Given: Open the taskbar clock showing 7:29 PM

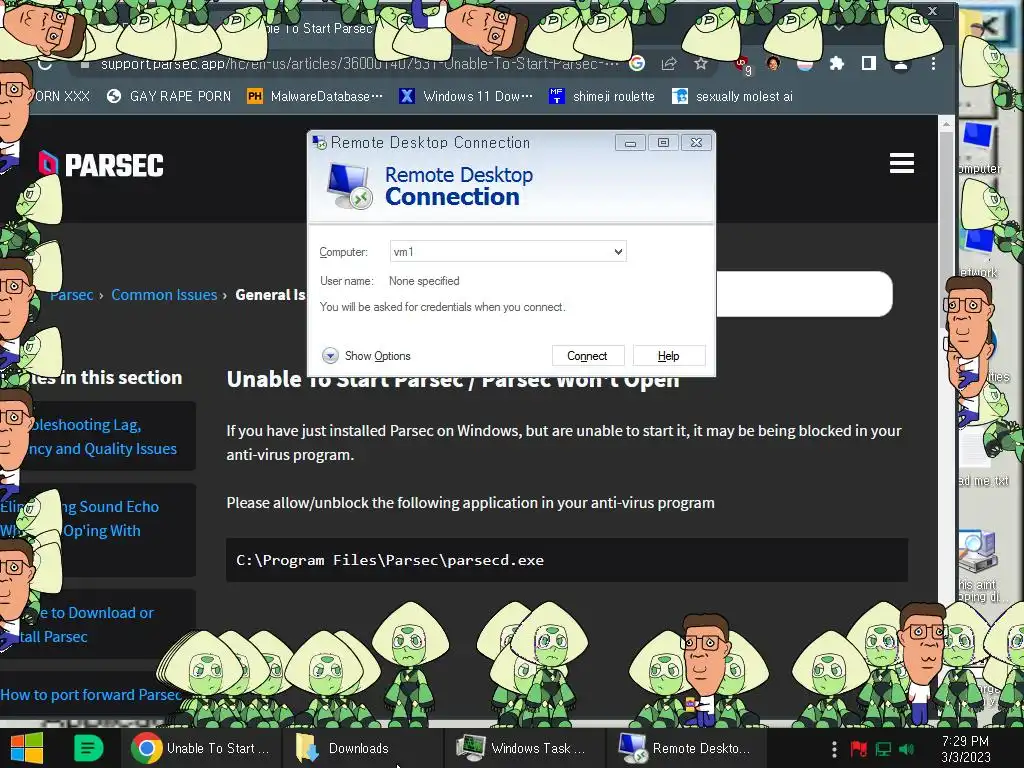Looking at the screenshot, I should 966,749.
